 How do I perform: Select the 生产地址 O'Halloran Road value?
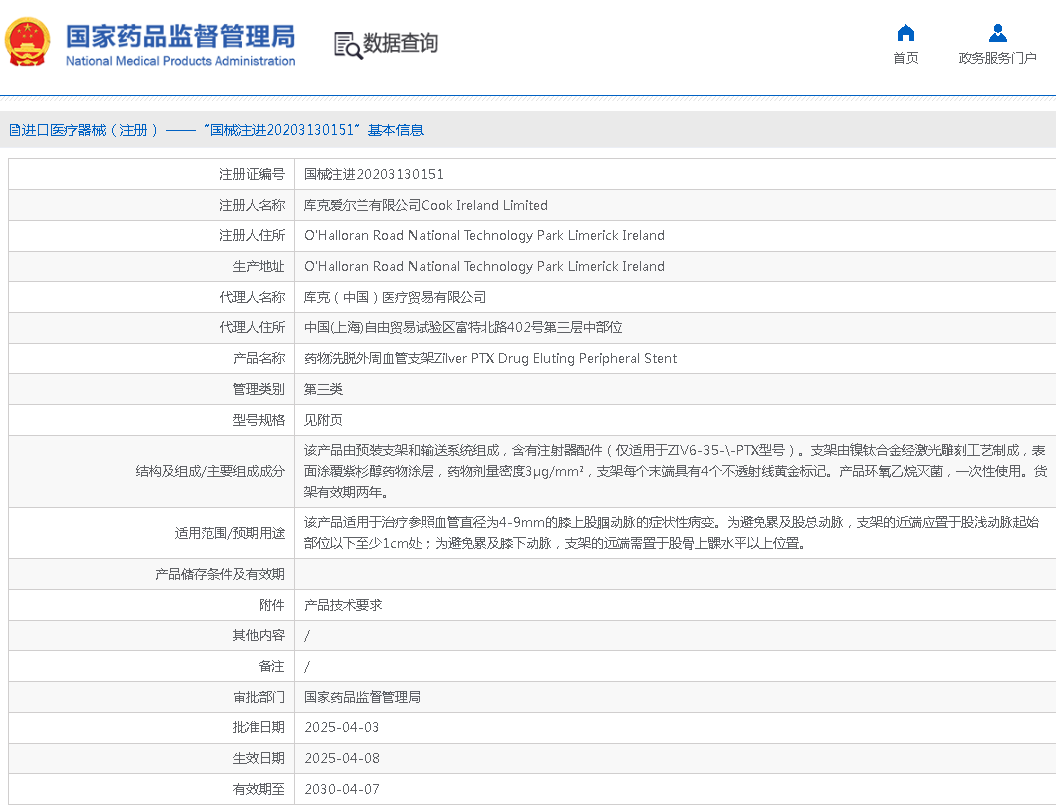click(484, 267)
